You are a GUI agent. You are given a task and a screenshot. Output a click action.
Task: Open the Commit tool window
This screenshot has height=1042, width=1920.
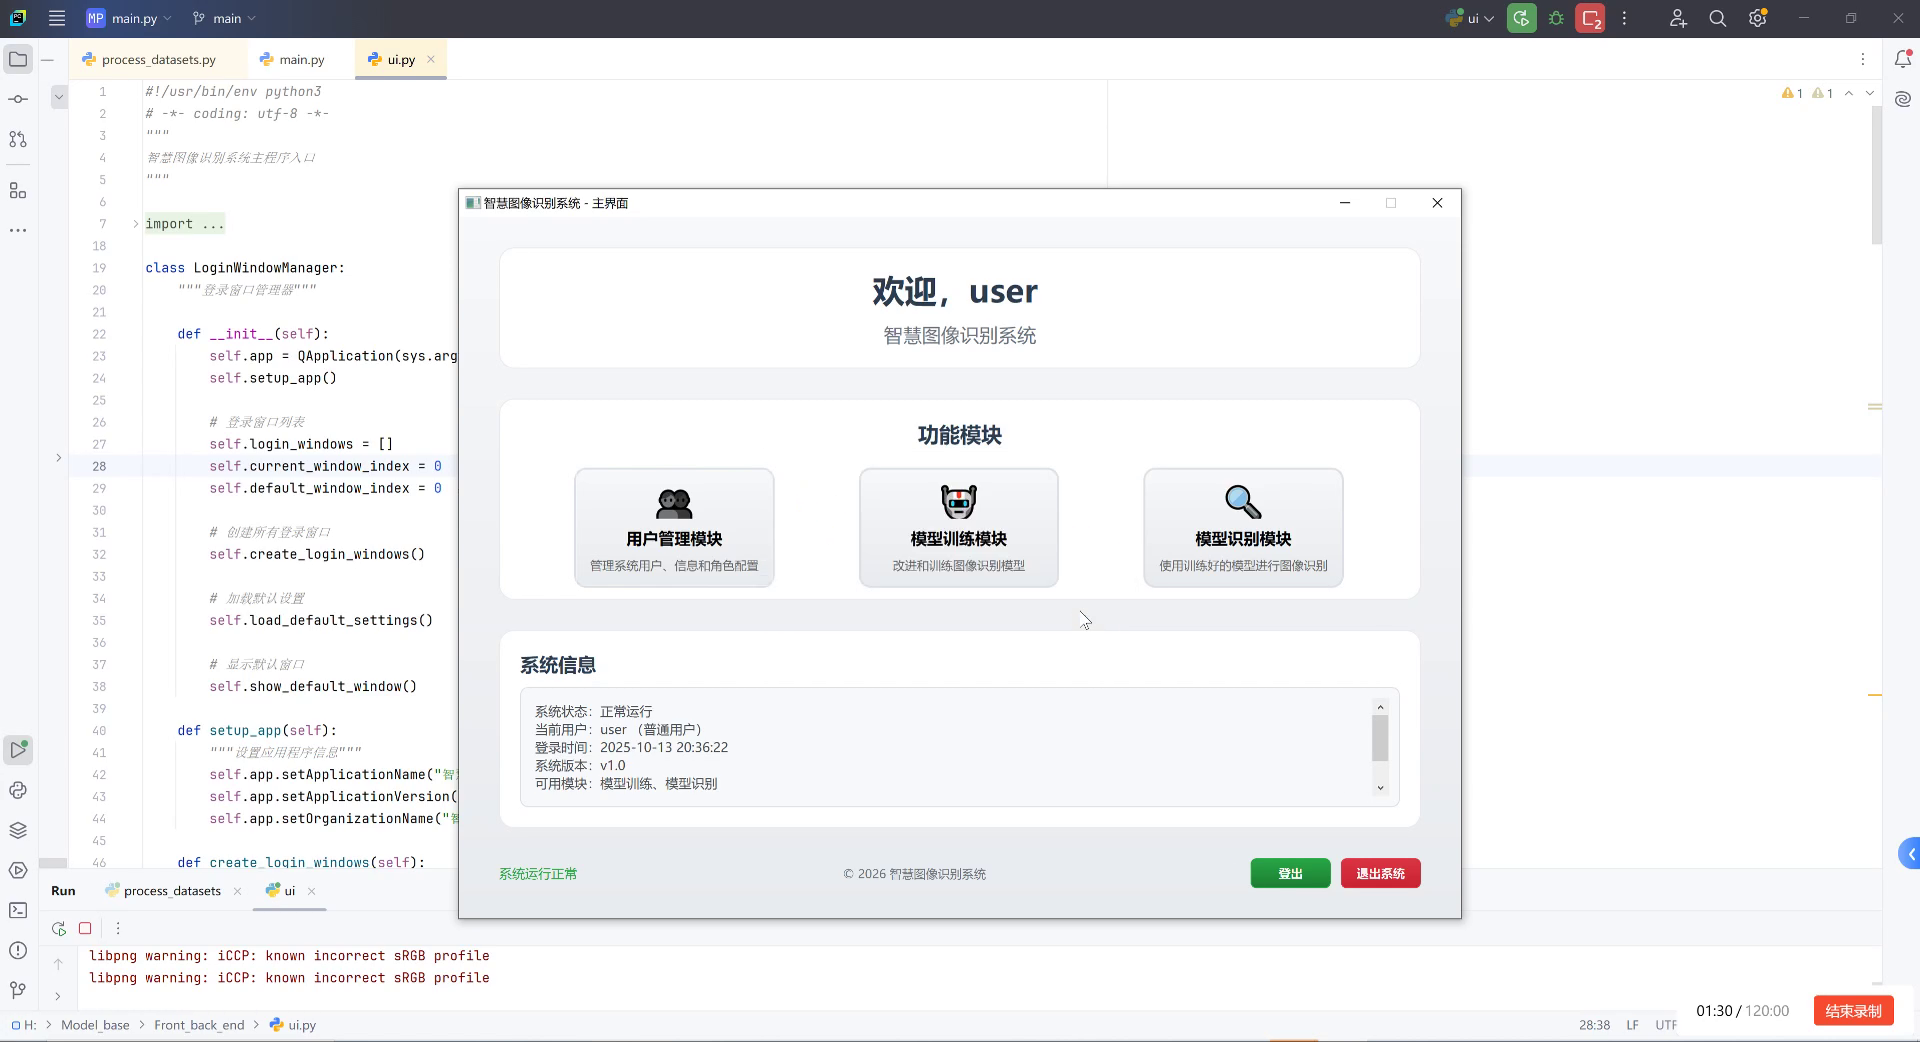click(x=17, y=99)
